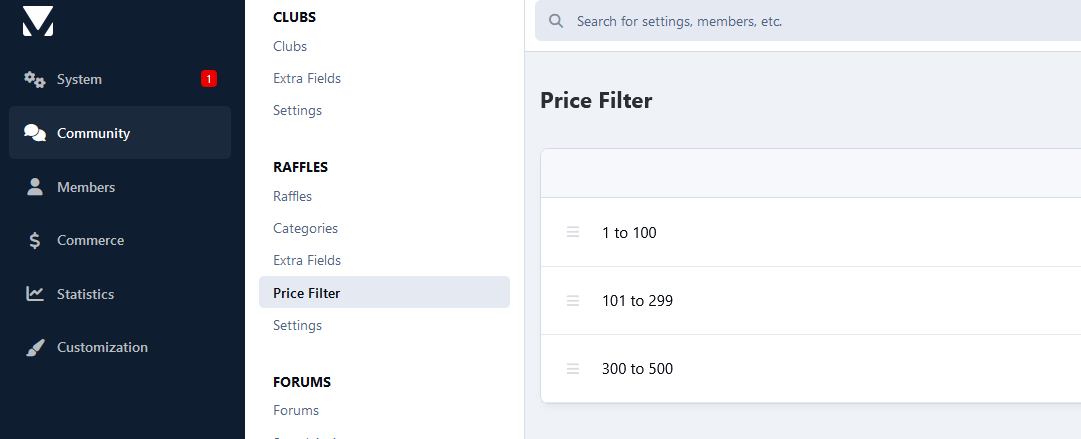This screenshot has width=1081, height=439.
Task: Click the drag handle for 300 to 500
Action: point(572,369)
